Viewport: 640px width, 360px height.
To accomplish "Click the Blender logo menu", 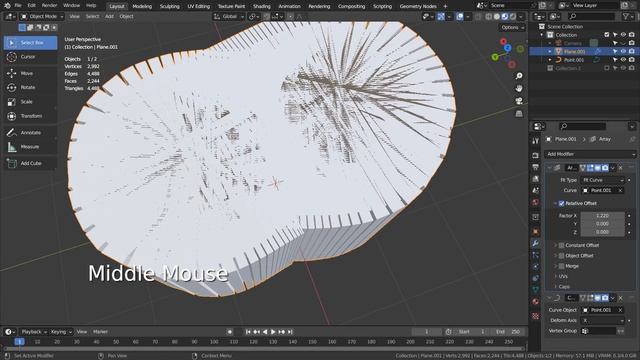I will (7, 6).
